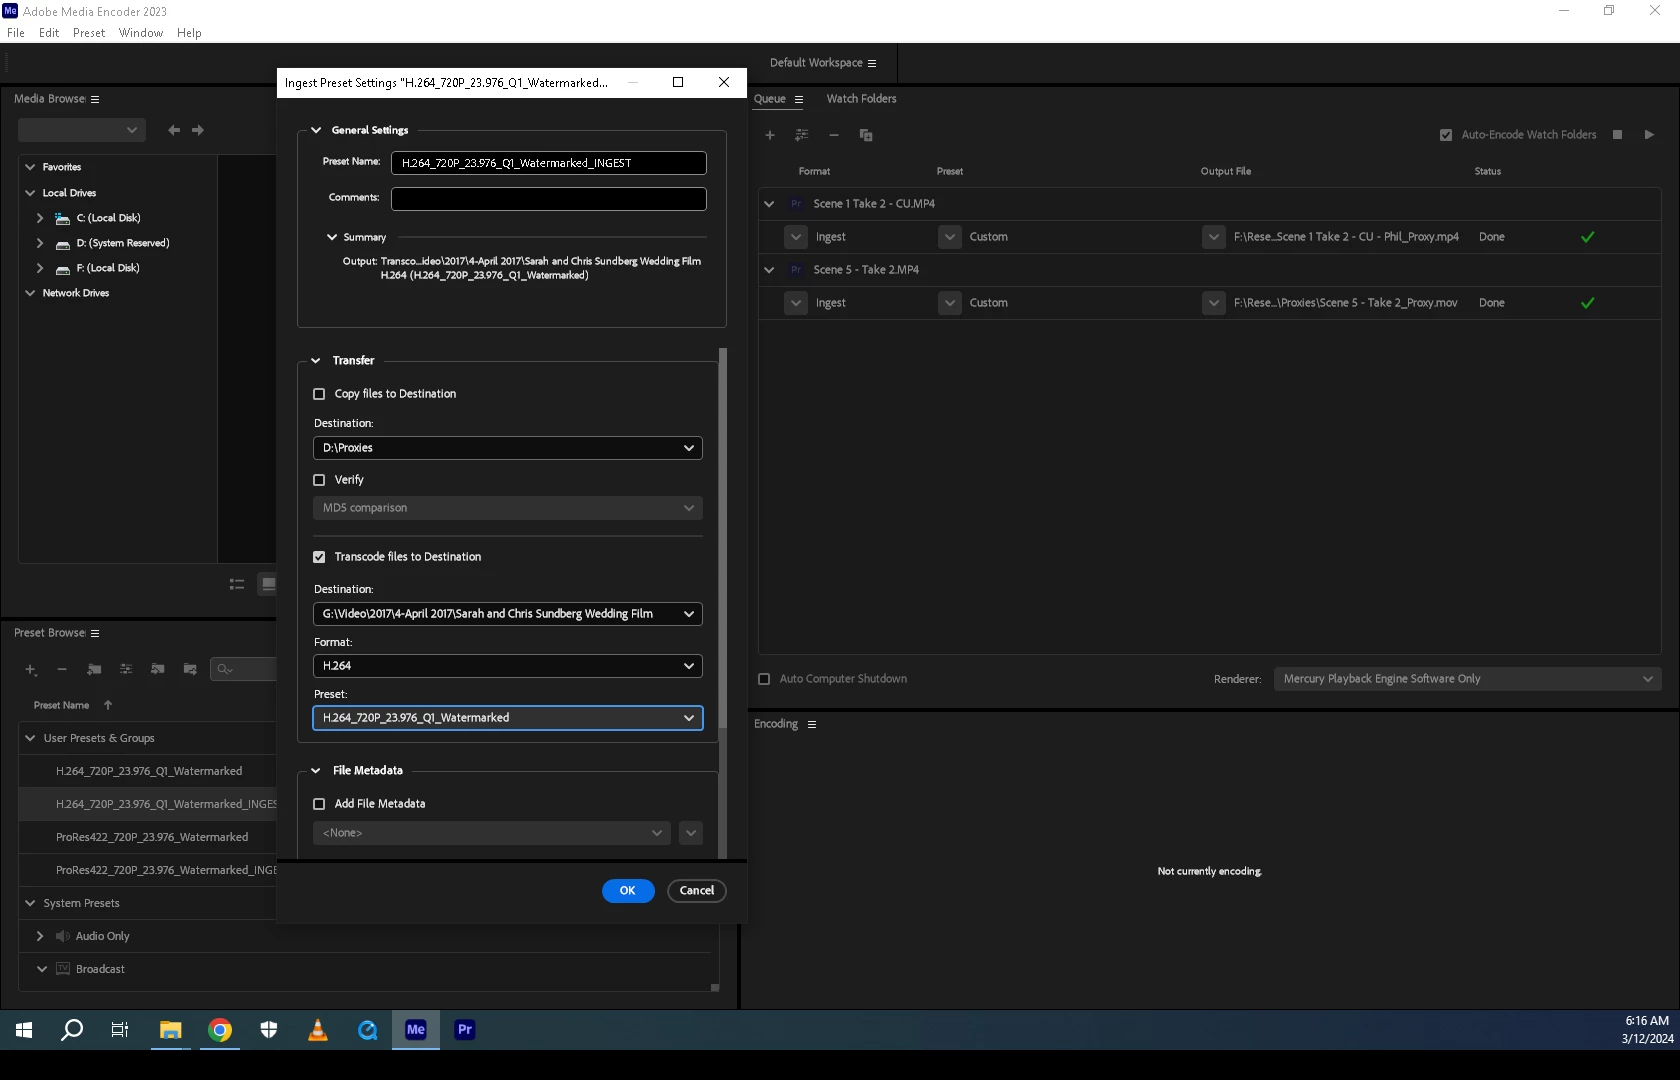Export presets from Preset Browser
1680x1080 pixels.
click(190, 669)
